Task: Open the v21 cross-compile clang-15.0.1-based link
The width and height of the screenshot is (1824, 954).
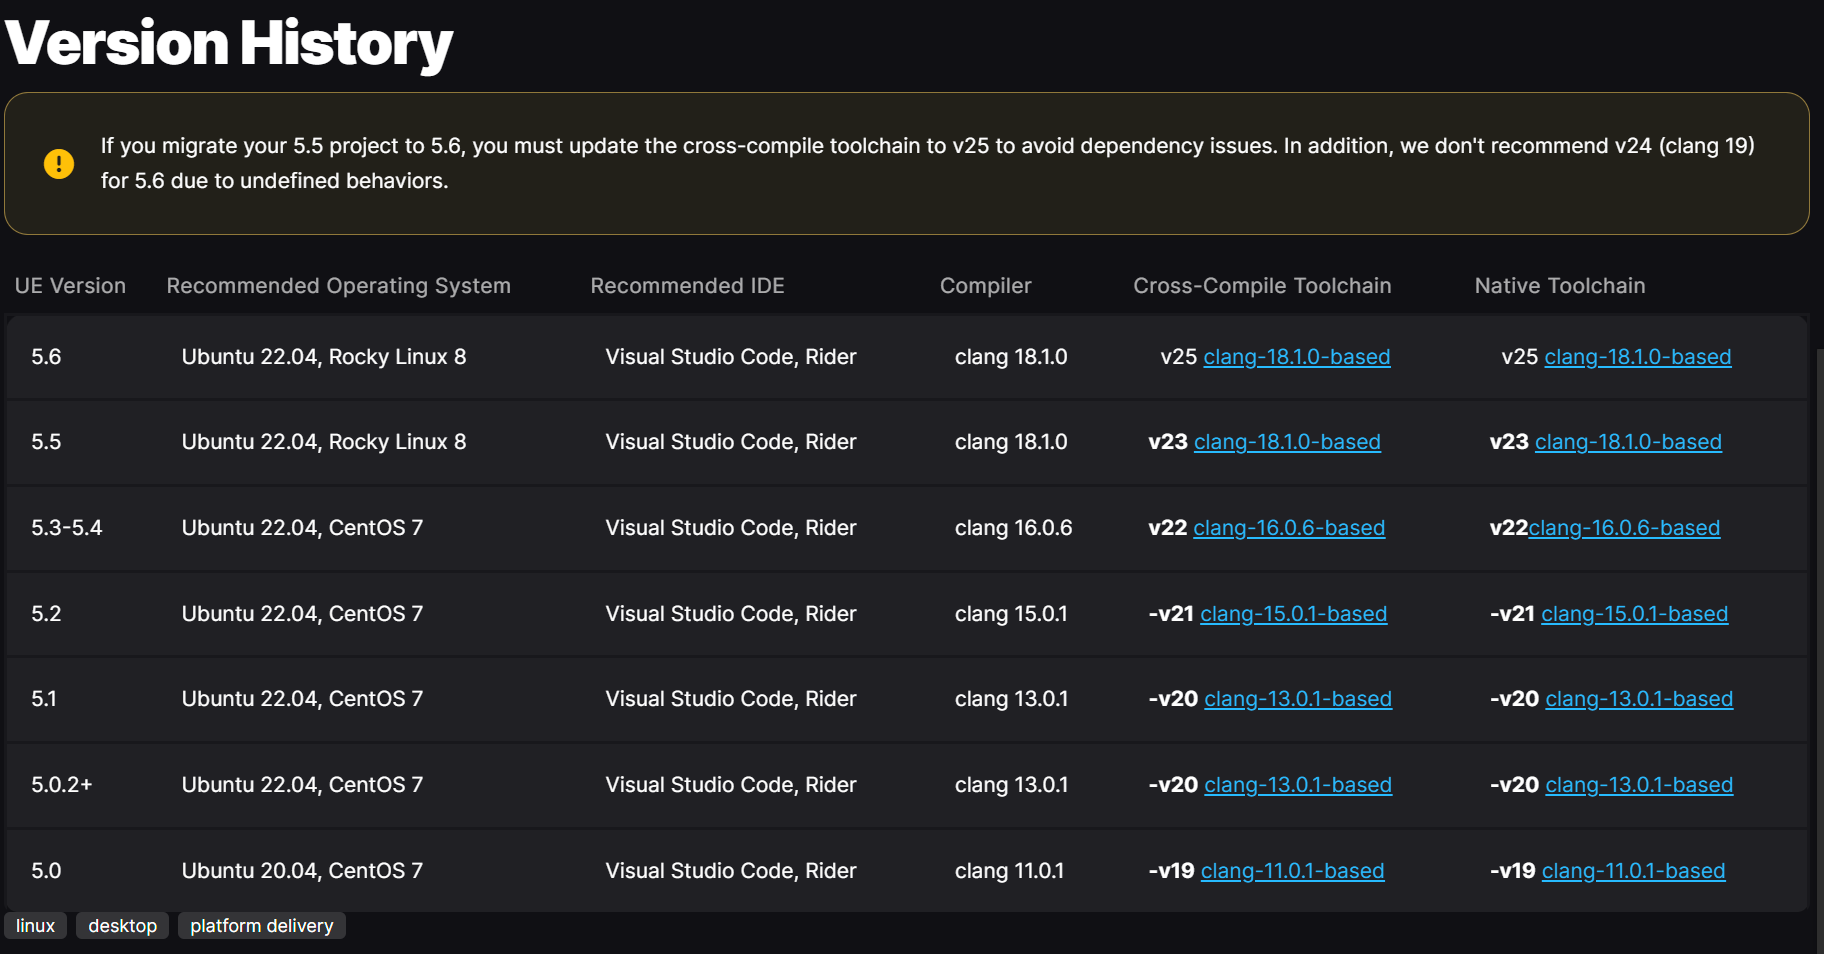Action: pyautogui.click(x=1293, y=614)
